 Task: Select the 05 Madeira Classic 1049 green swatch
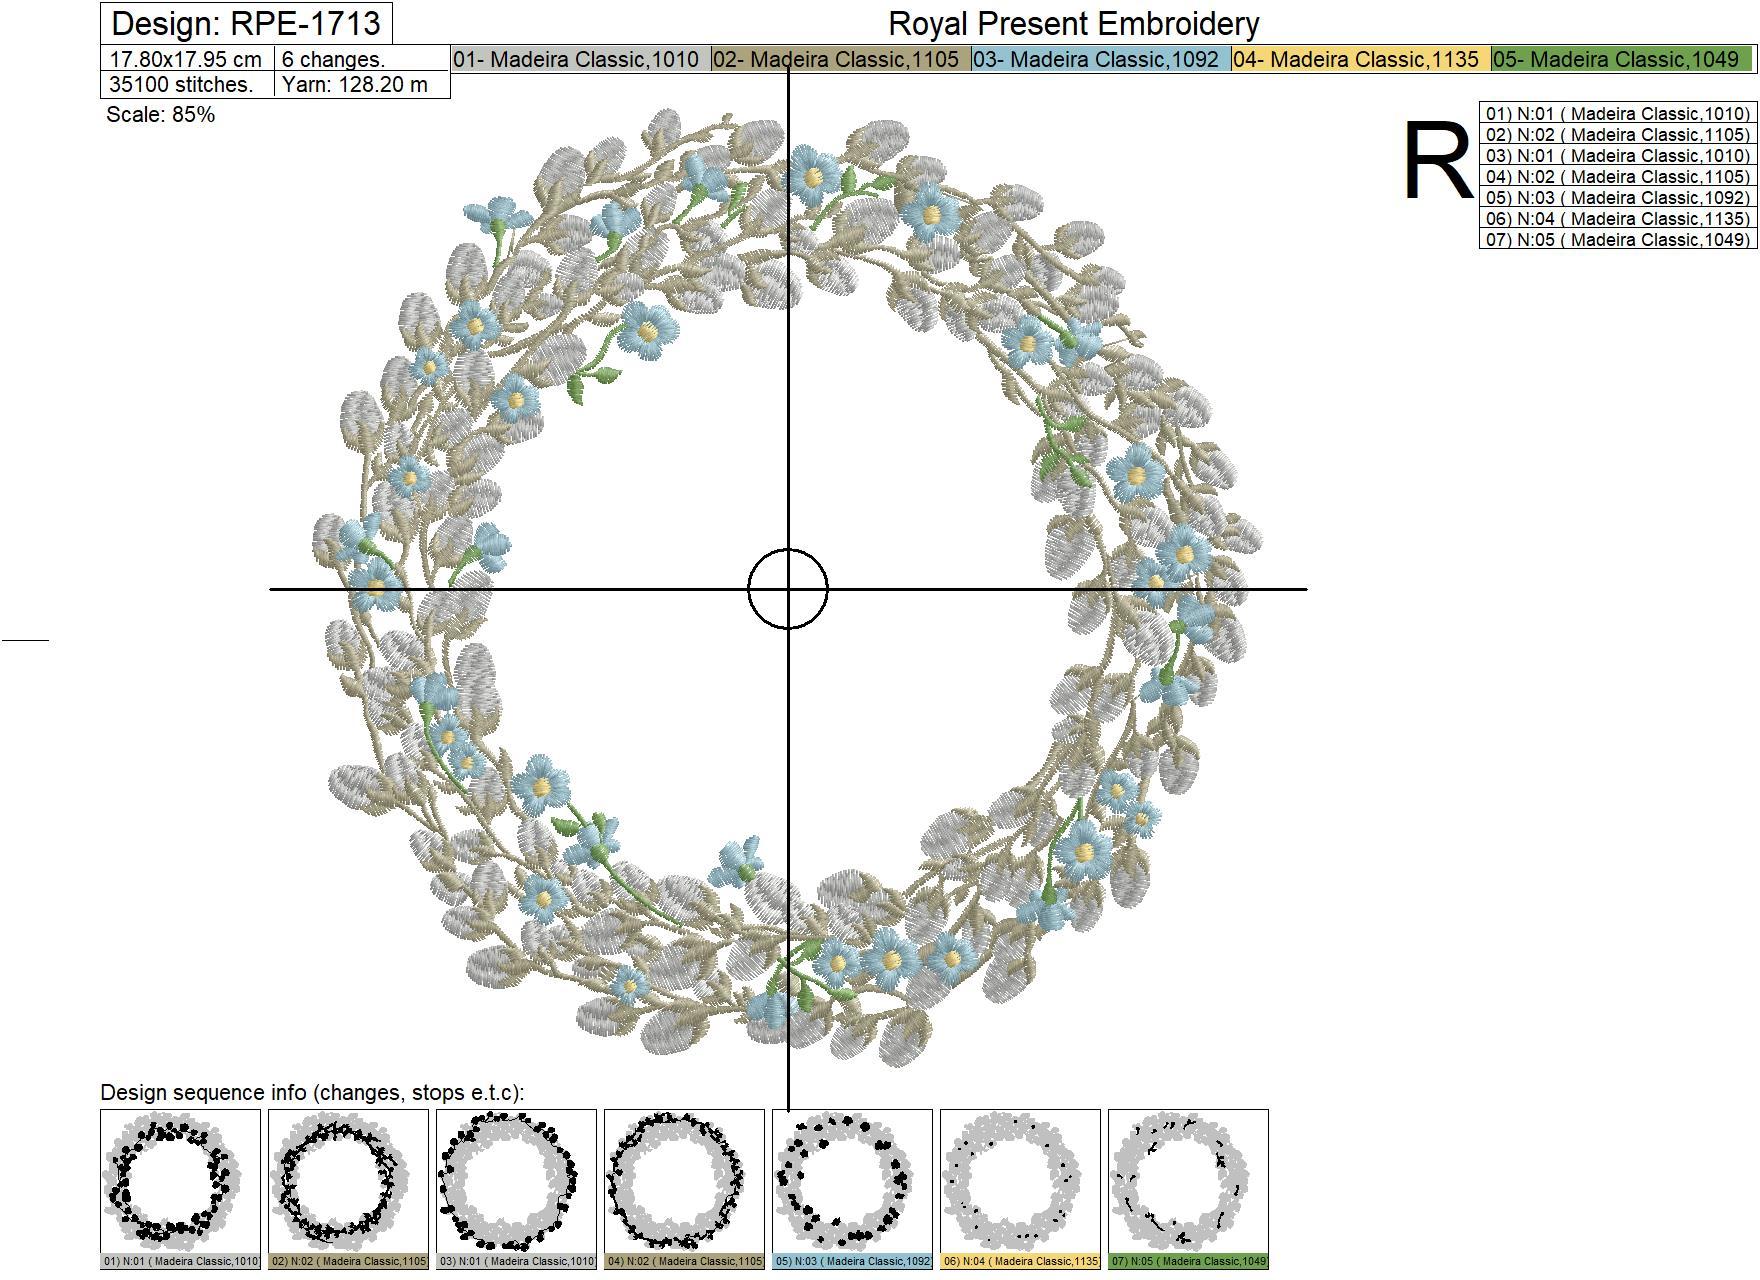coord(1621,60)
